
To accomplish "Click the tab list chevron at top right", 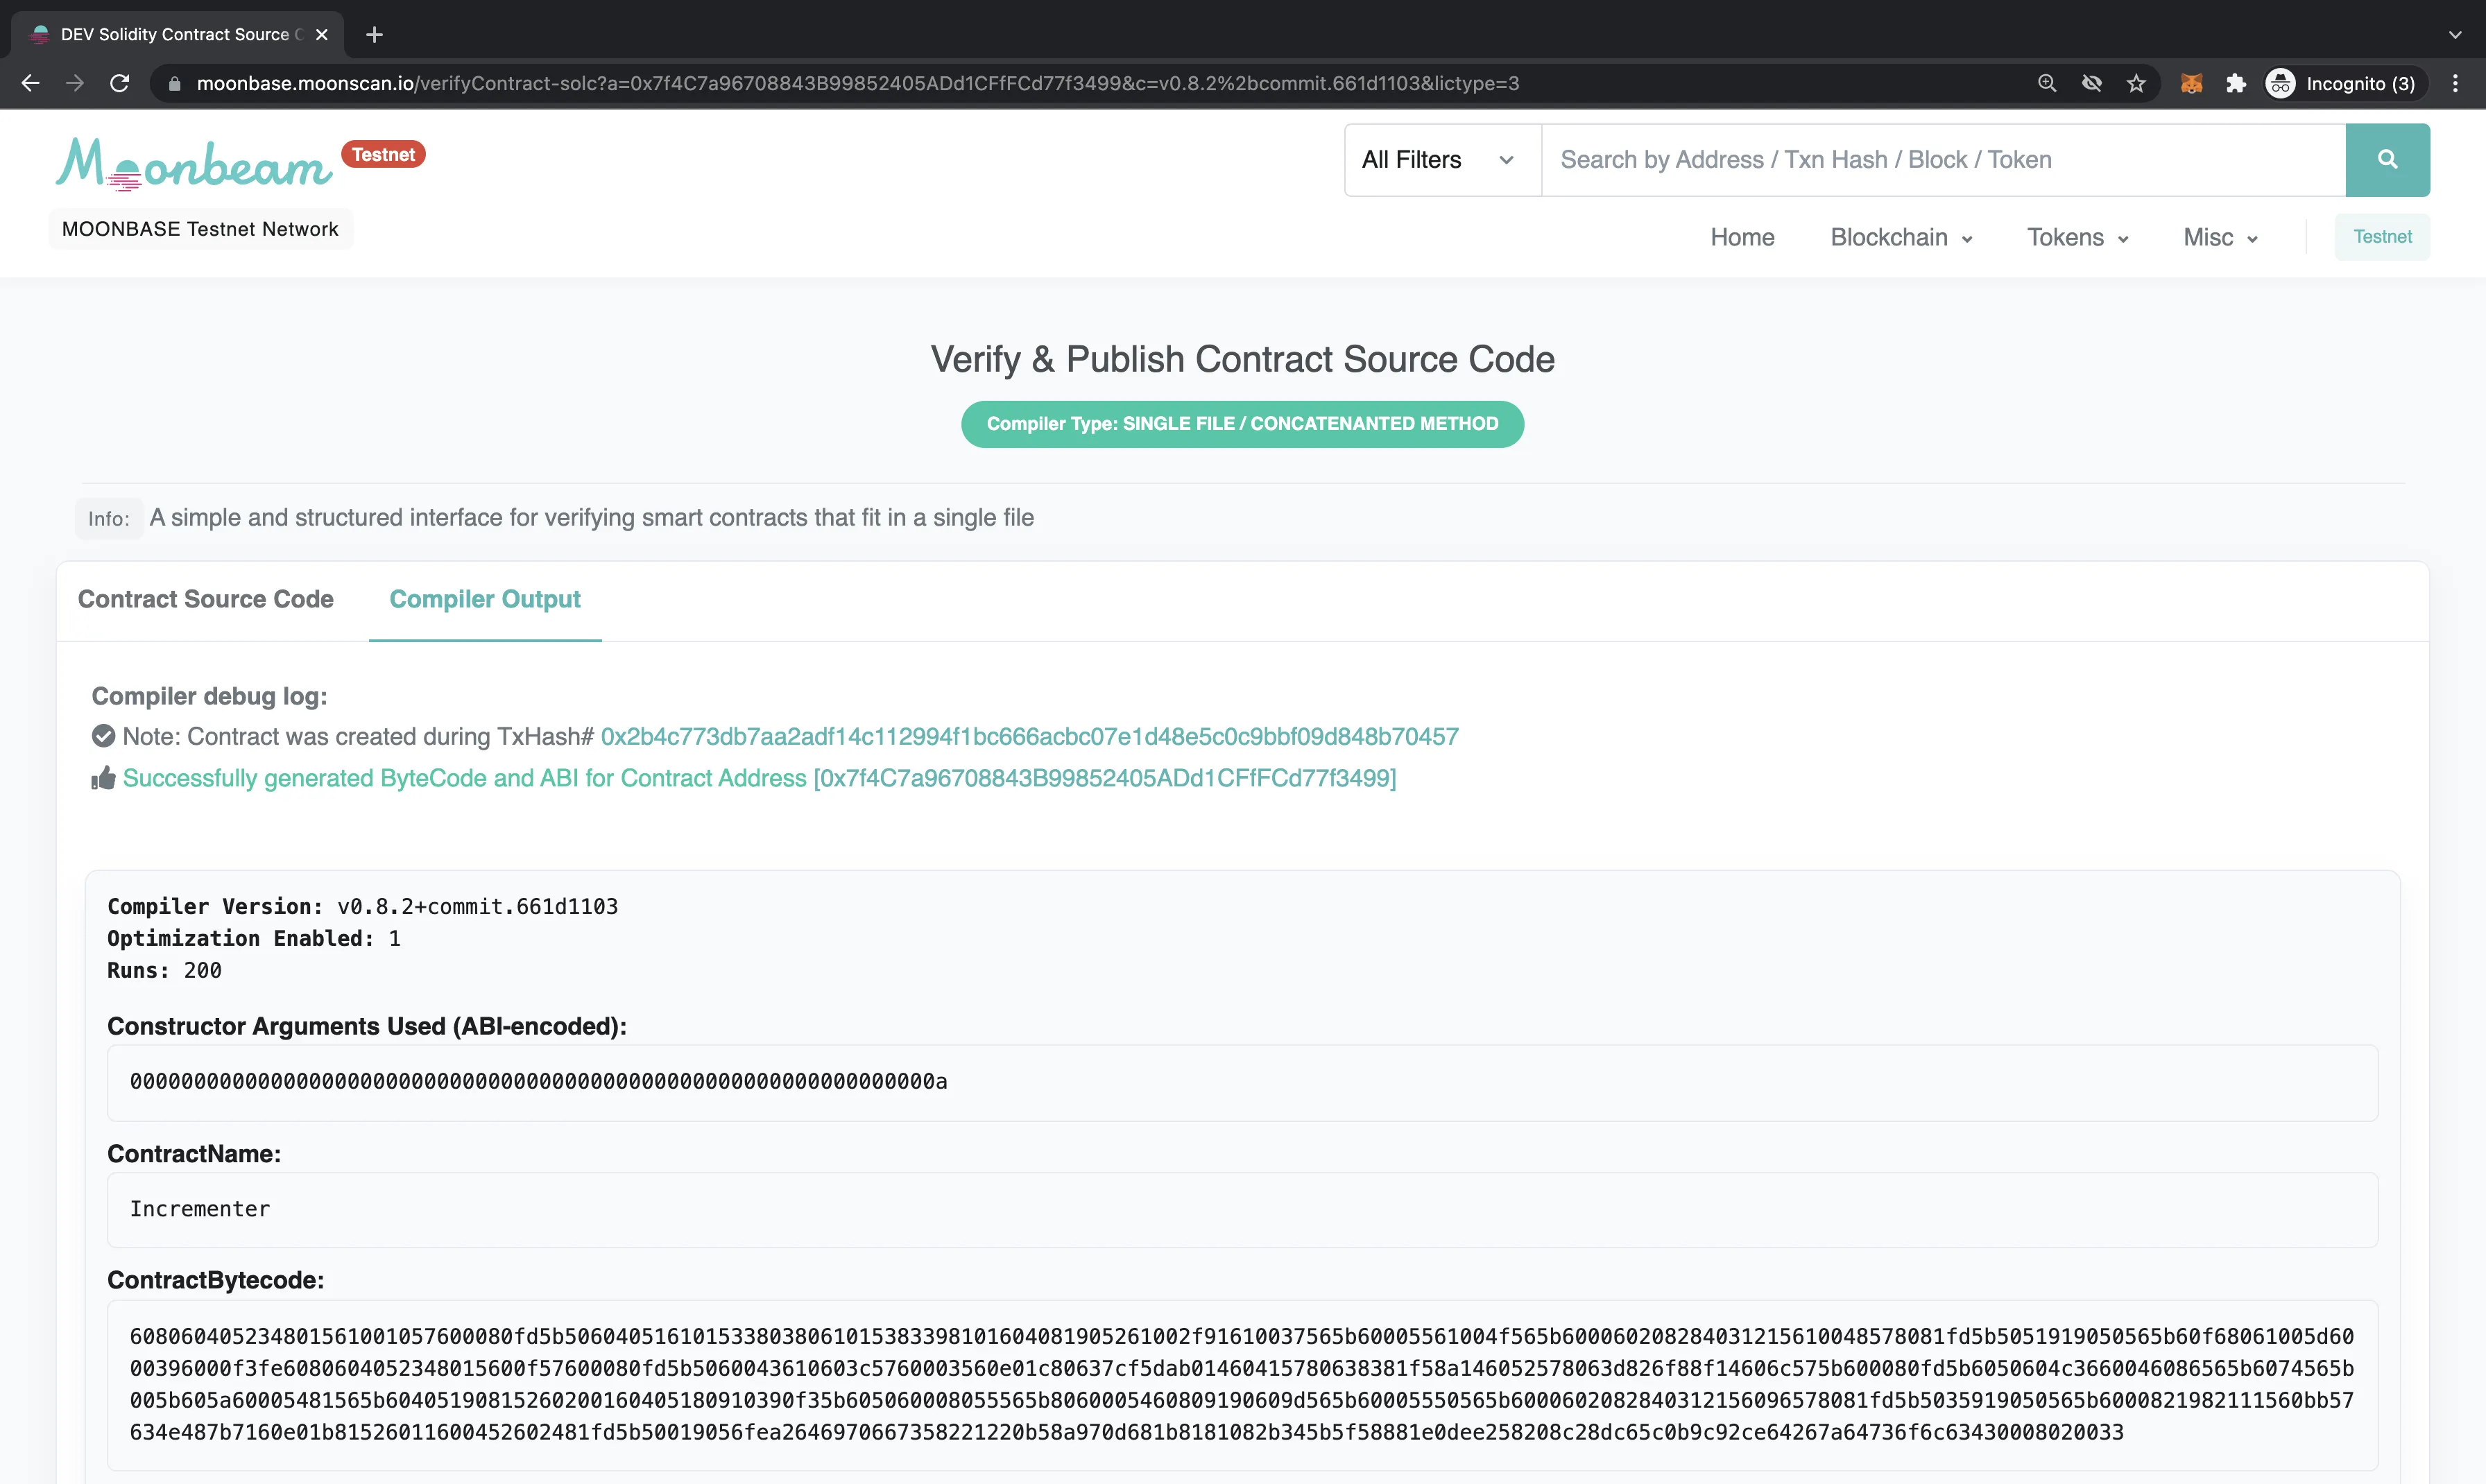I will tap(2455, 34).
